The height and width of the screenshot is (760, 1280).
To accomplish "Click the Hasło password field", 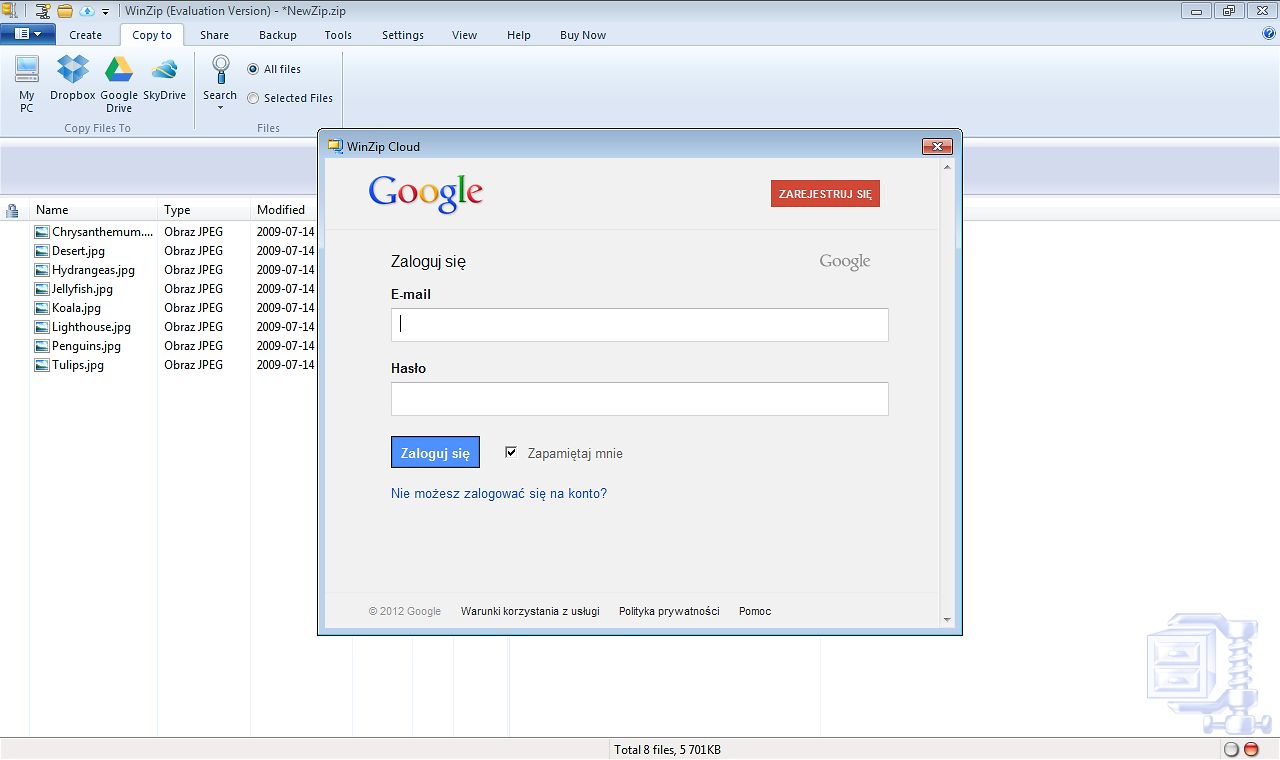I will (639, 399).
